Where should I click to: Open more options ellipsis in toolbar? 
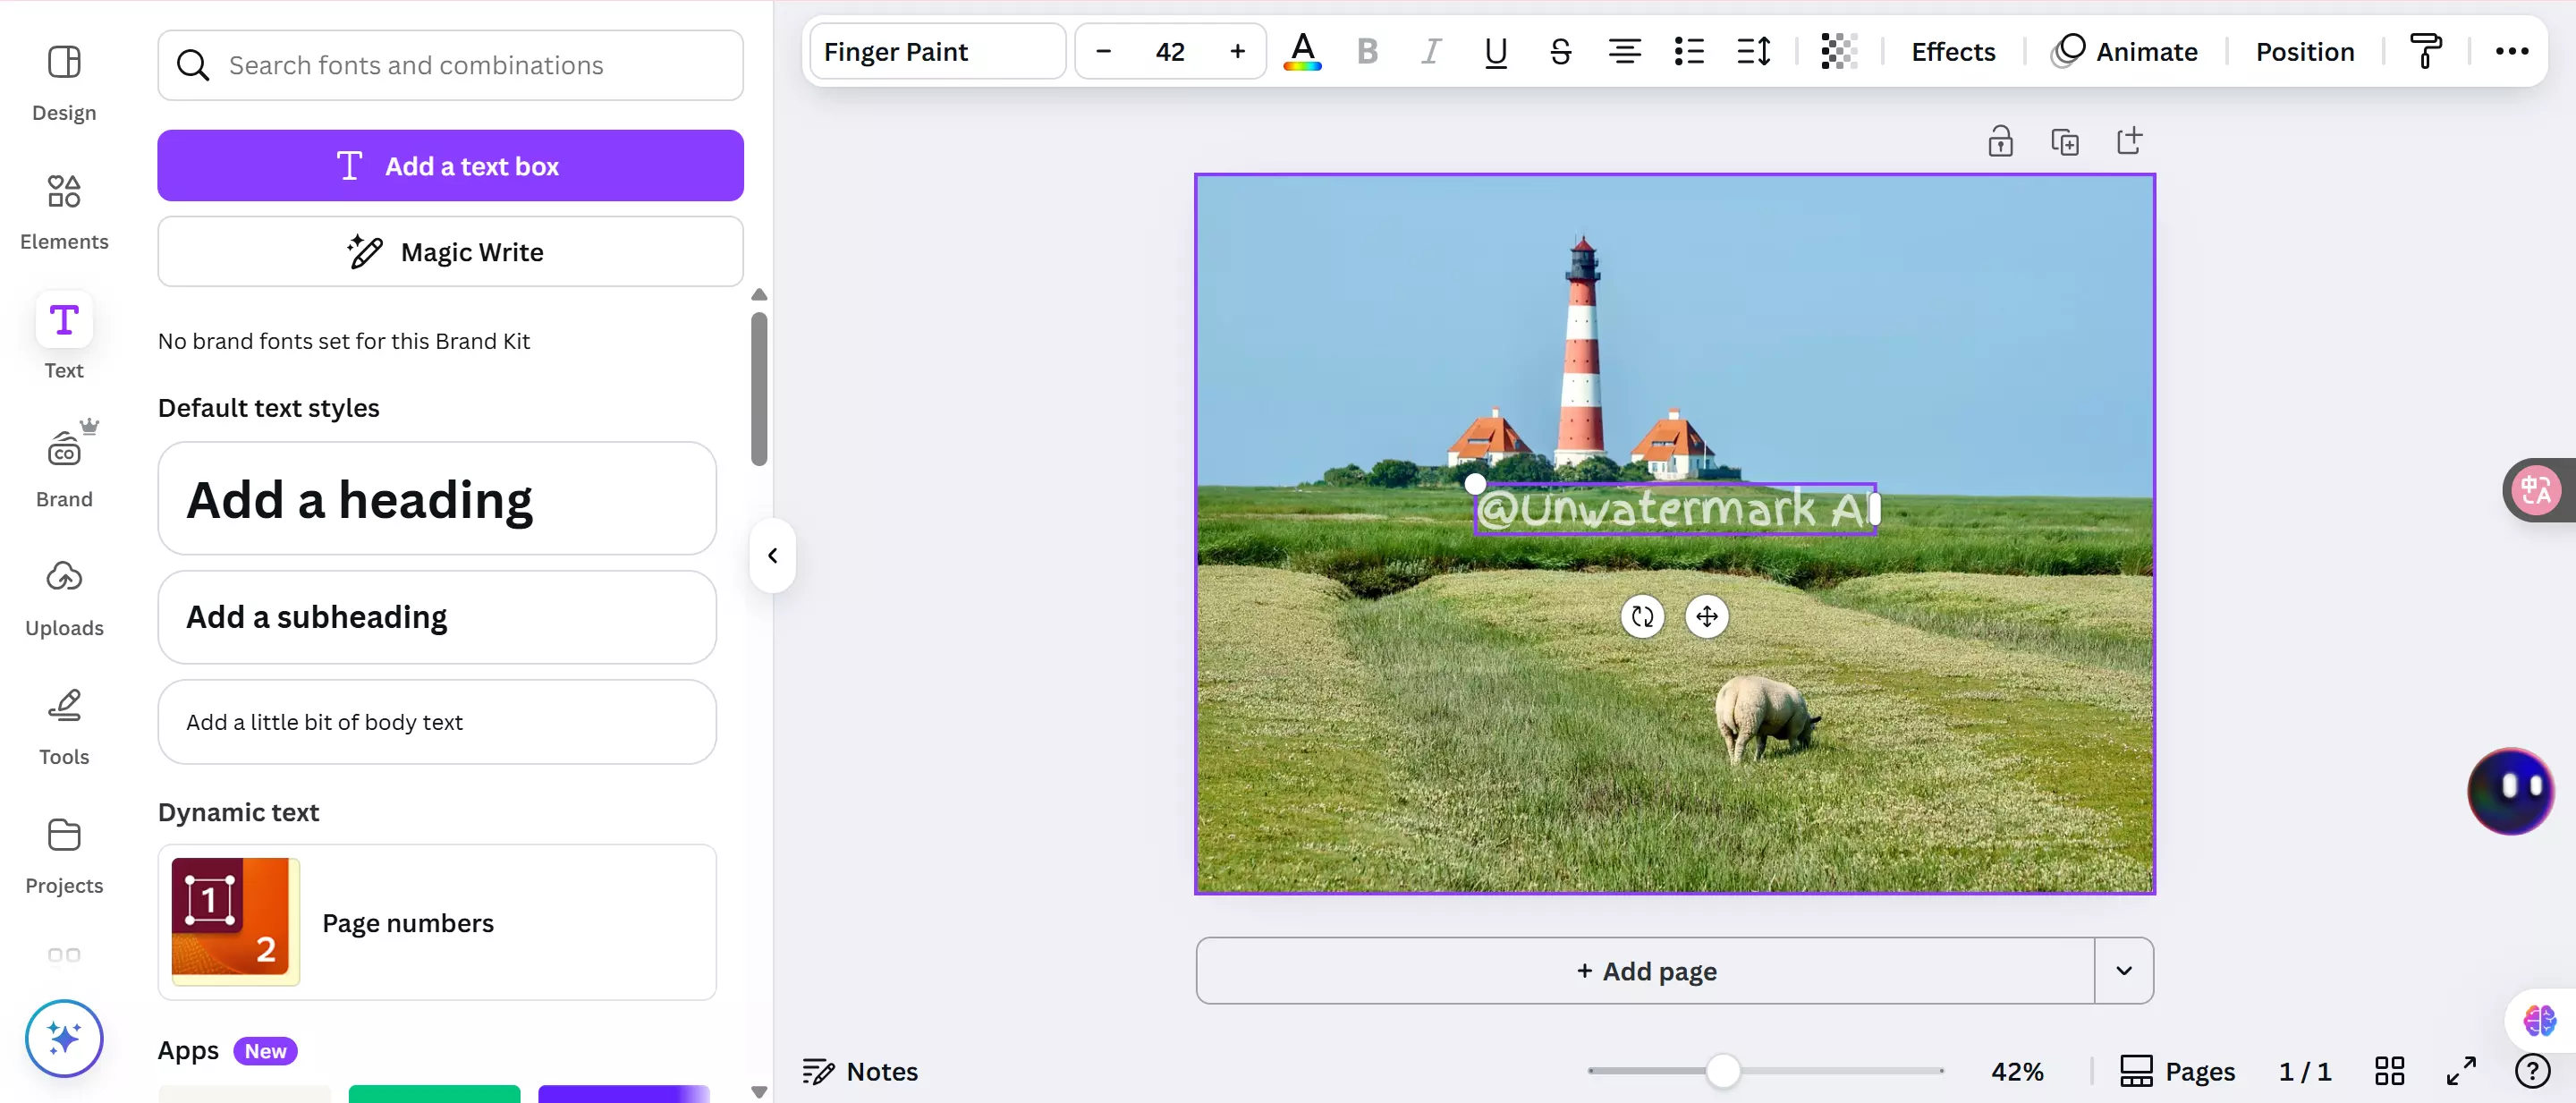tap(2511, 51)
